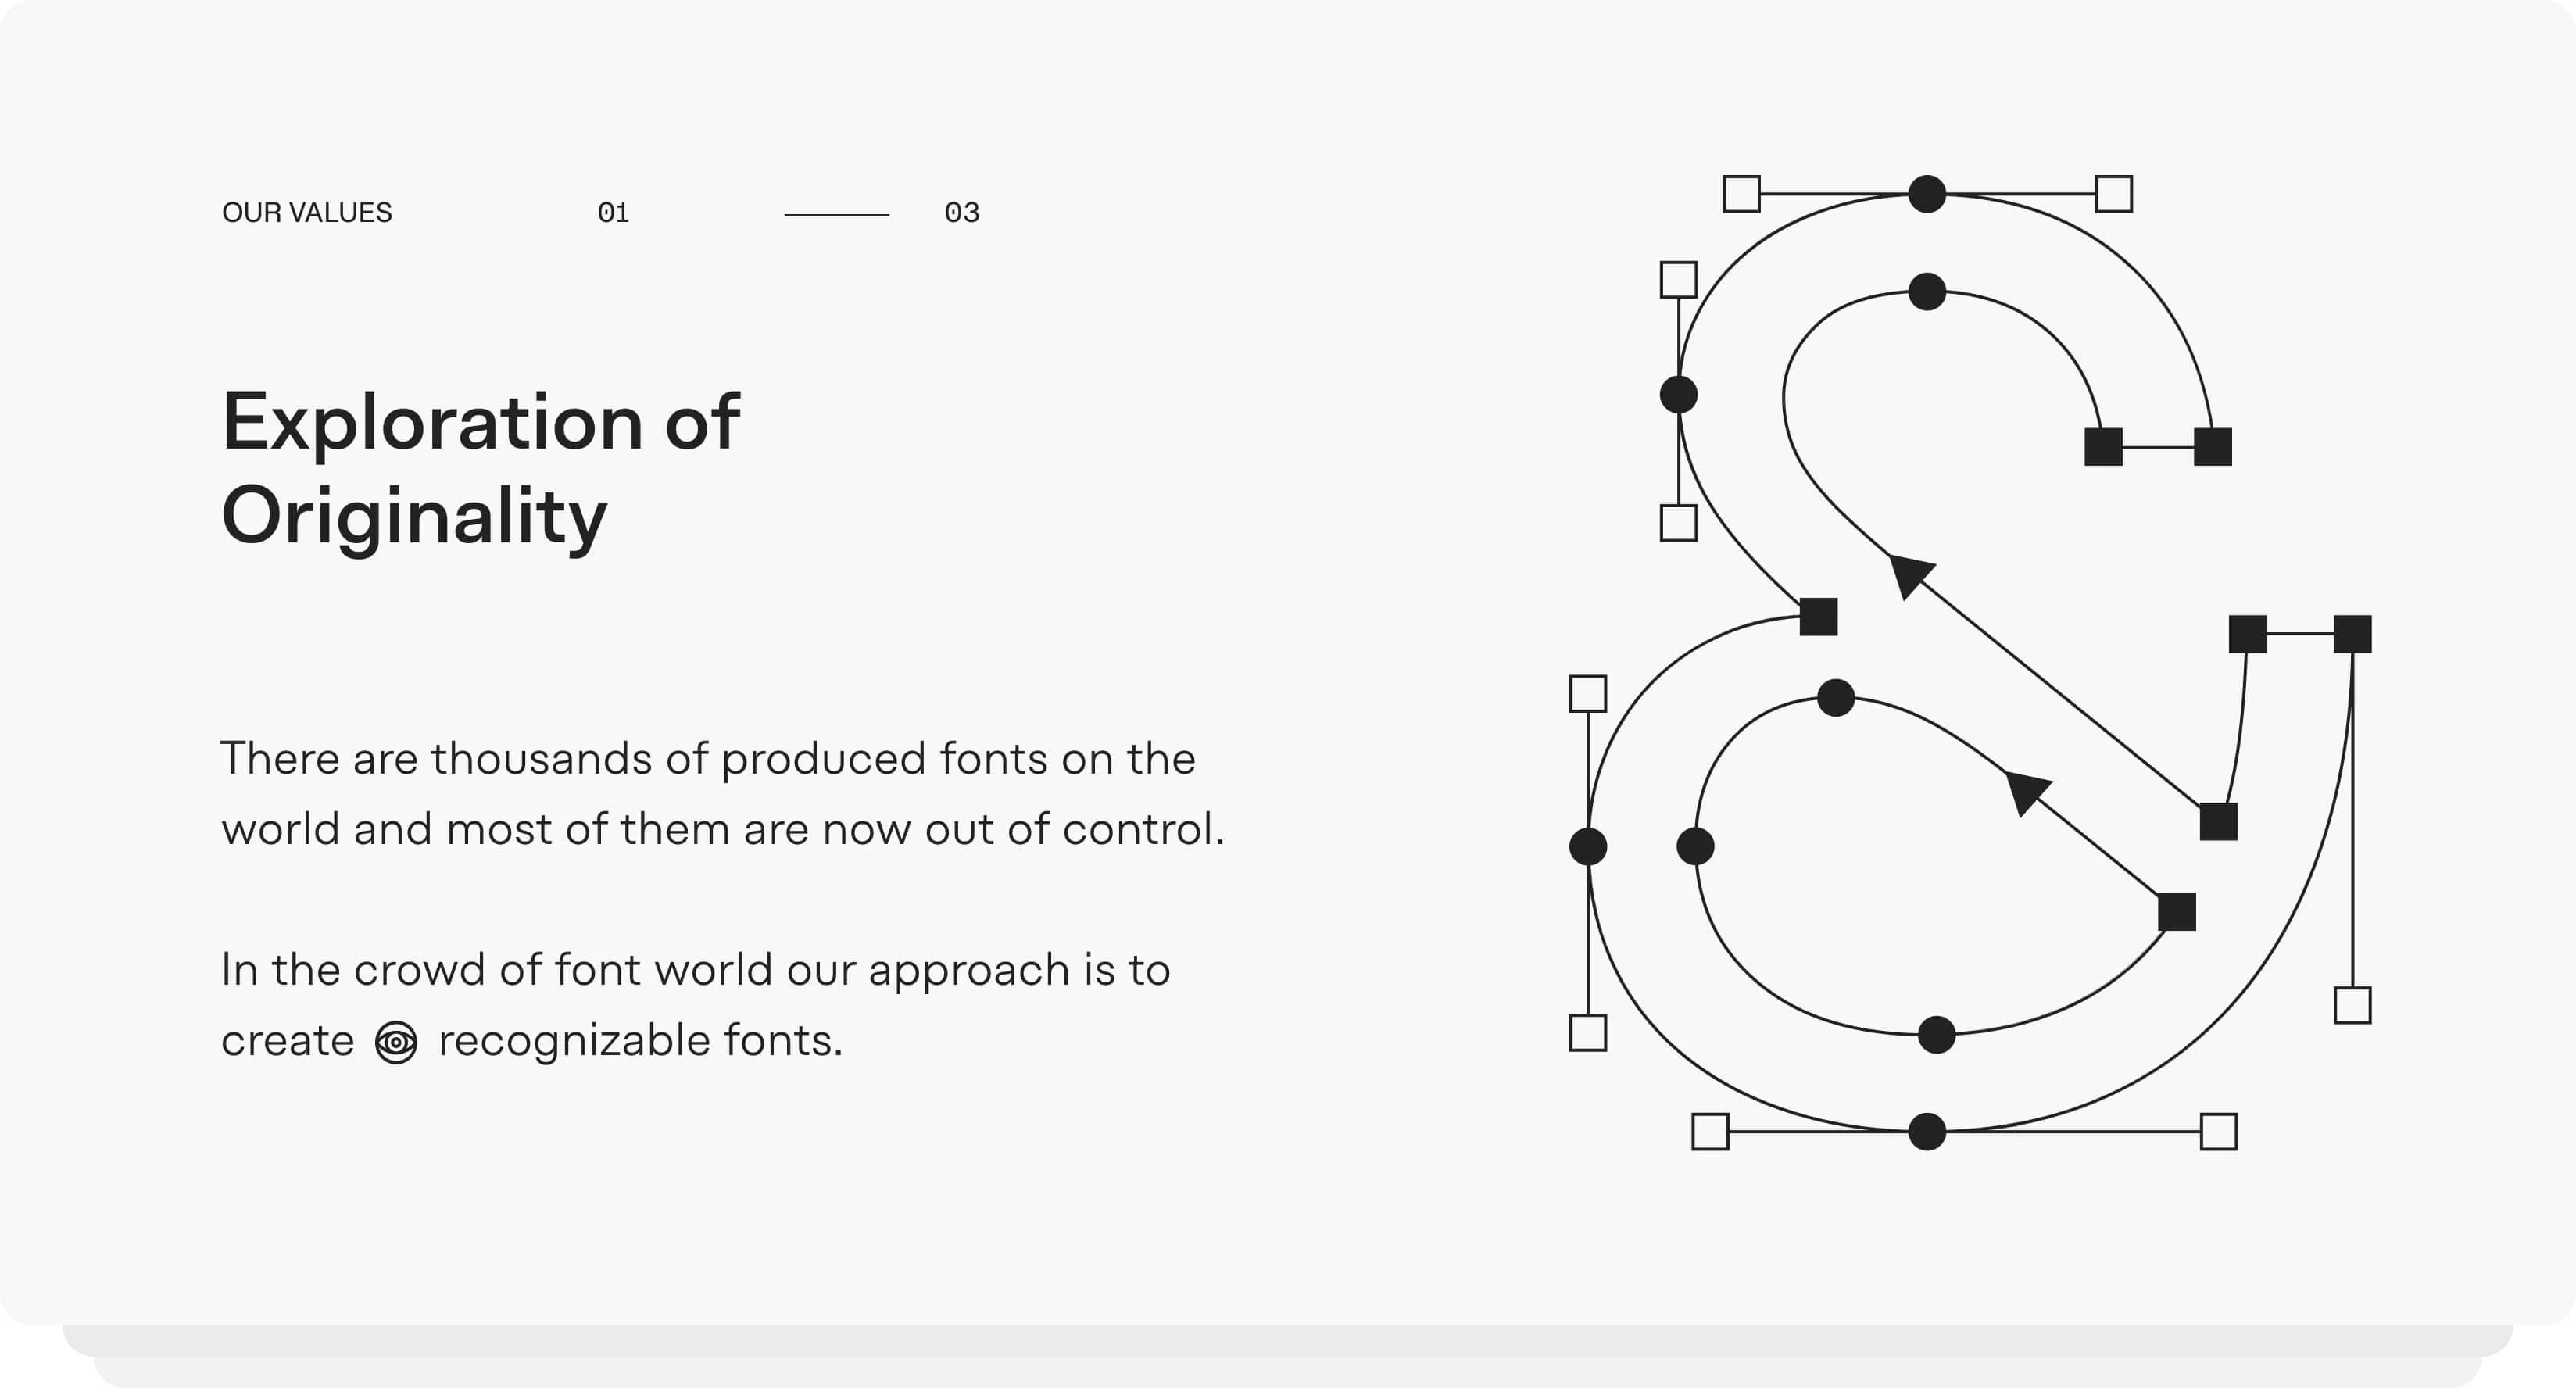Select slide number 01 indicator
Viewport: 2576px width, 1388px height.
click(x=613, y=212)
